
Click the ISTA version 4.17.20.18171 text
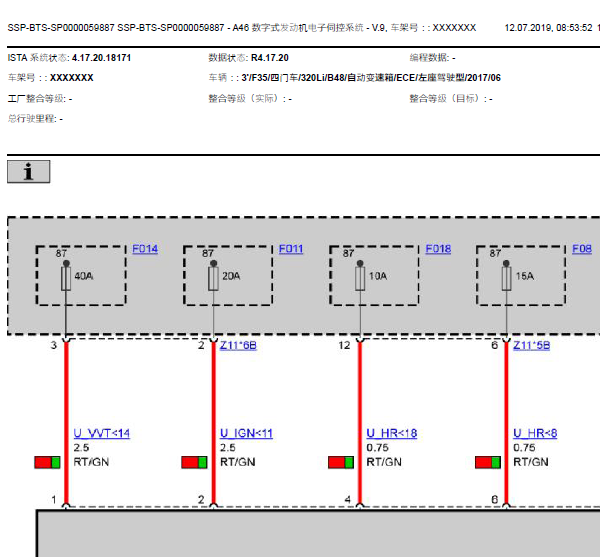tap(101, 58)
